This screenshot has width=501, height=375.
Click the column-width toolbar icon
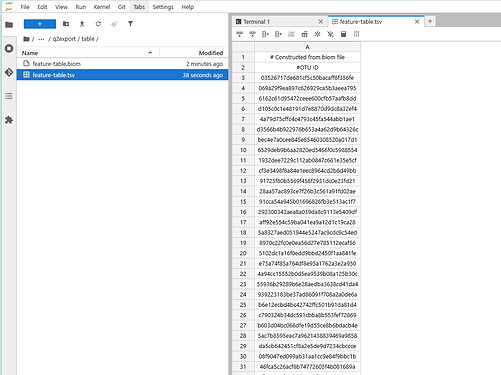click(x=356, y=34)
